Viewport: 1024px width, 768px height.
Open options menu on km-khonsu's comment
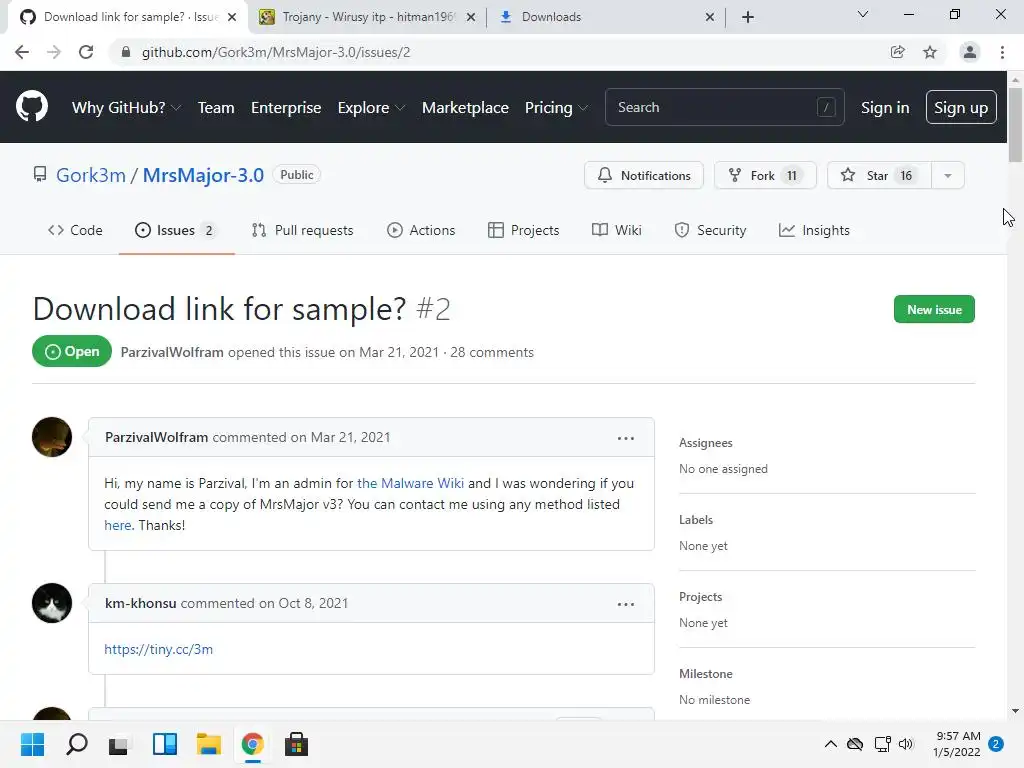(x=626, y=604)
